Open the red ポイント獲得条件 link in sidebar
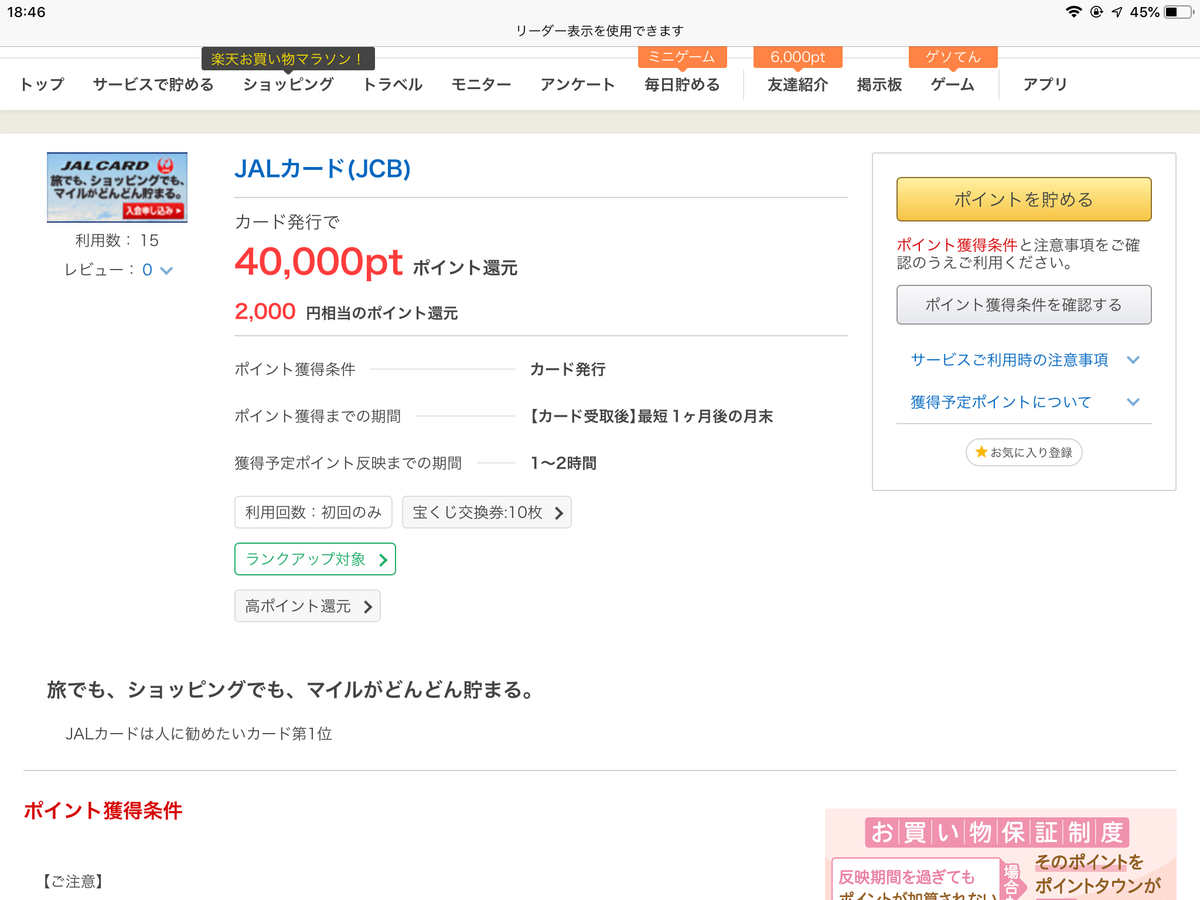 (x=957, y=245)
